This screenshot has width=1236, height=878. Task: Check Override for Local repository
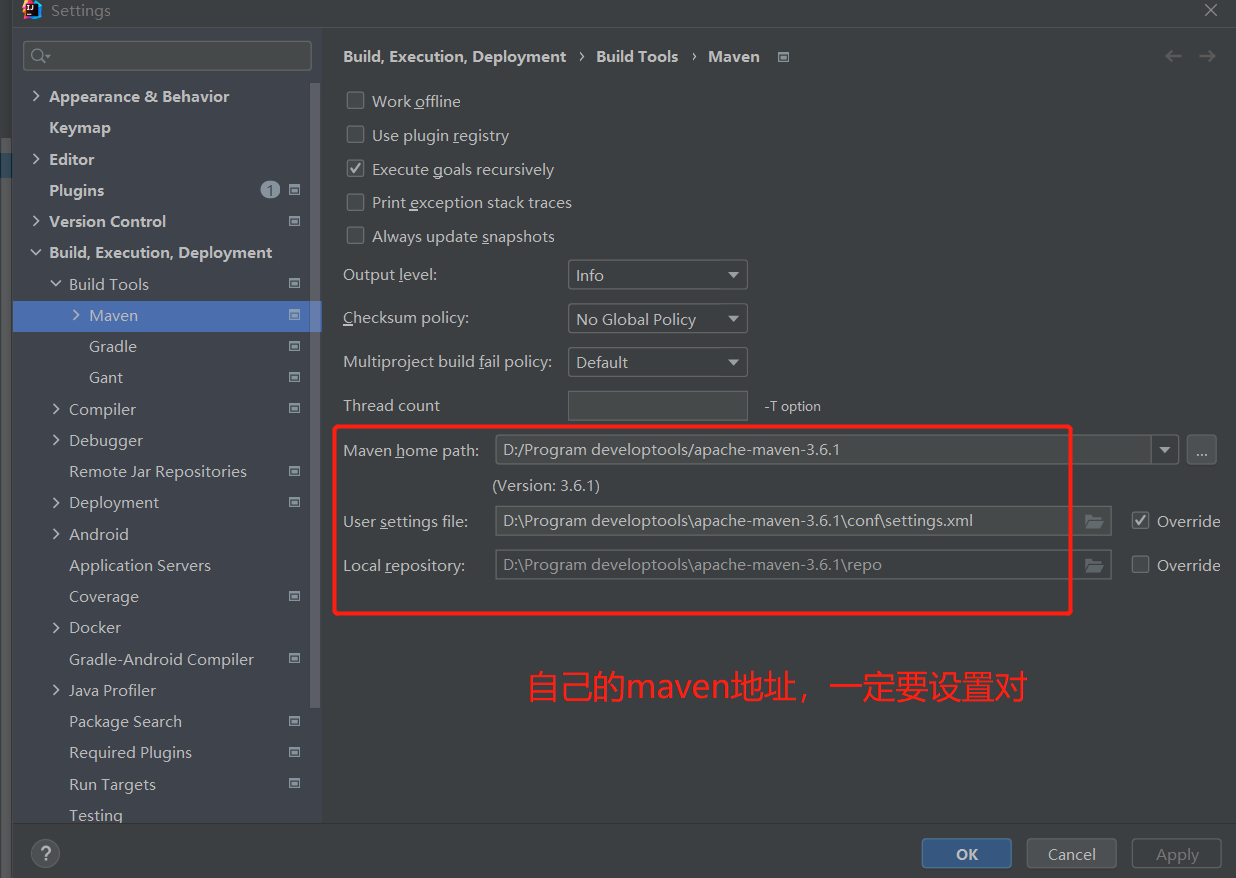click(x=1140, y=565)
